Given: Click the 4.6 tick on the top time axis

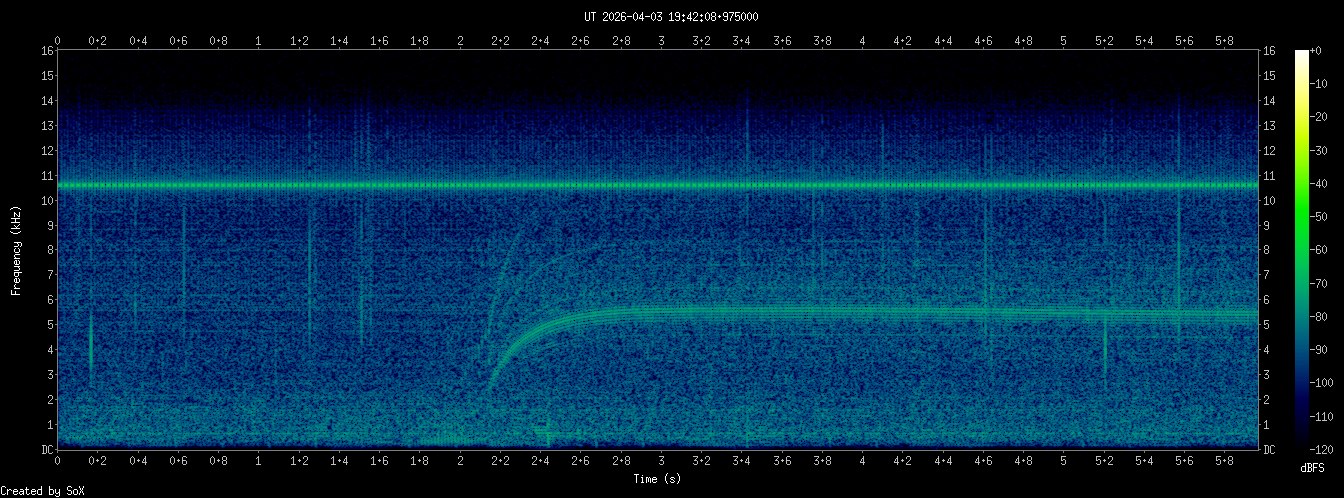Looking at the screenshot, I should tap(983, 41).
